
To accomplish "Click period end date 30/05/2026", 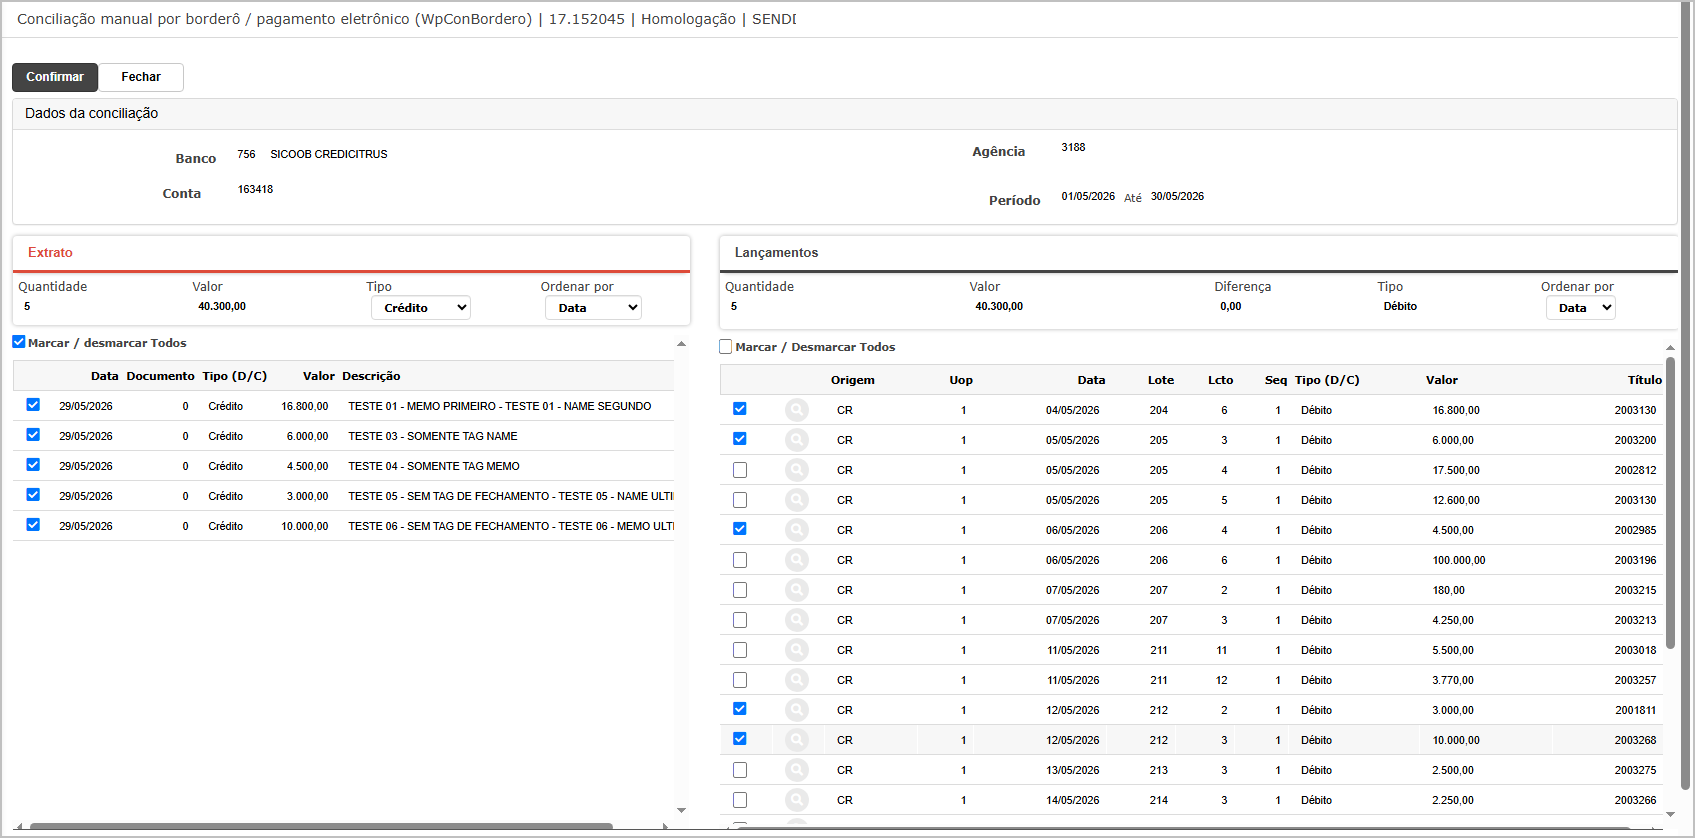I will click(1177, 196).
